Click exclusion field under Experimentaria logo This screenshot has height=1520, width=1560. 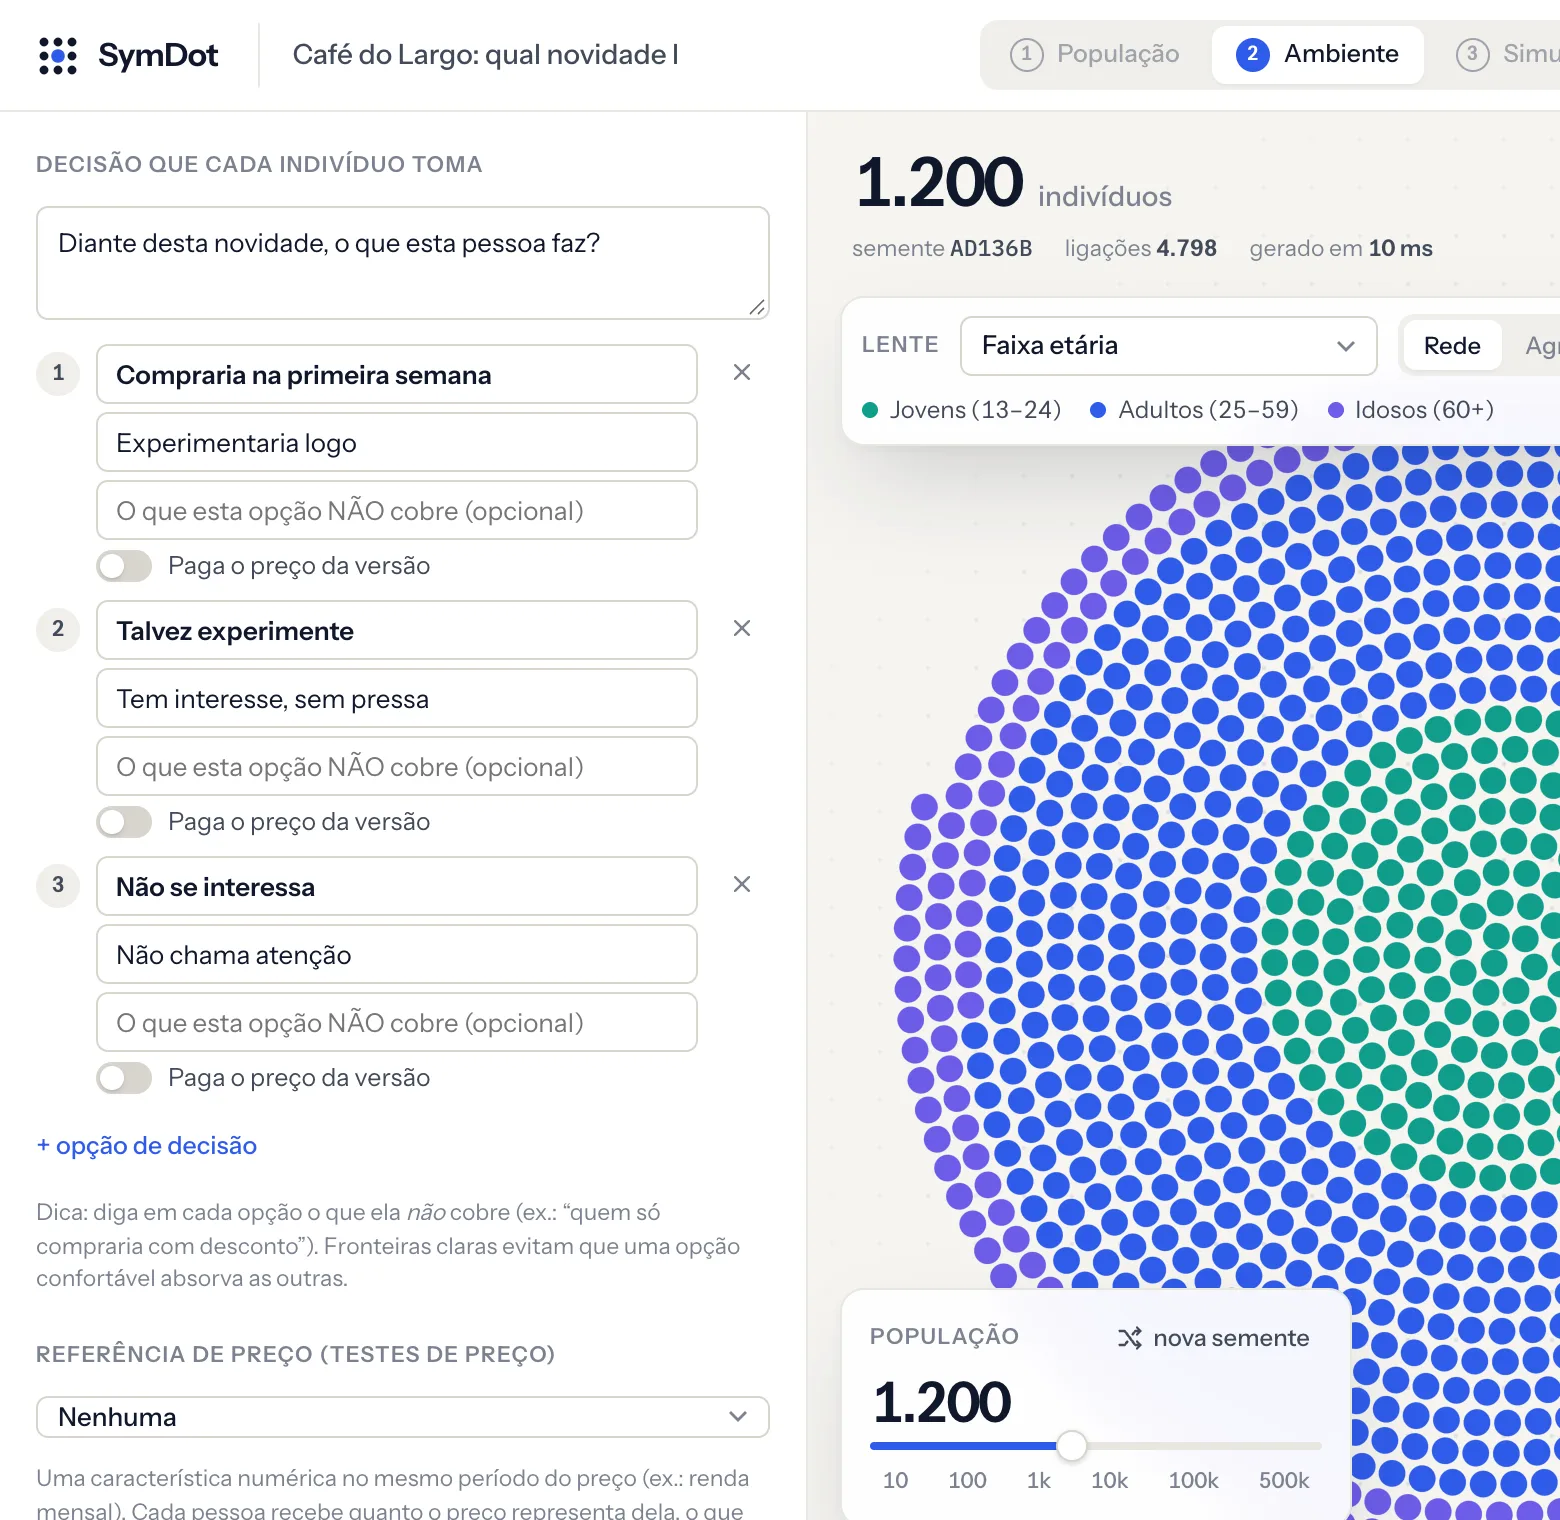click(x=397, y=510)
